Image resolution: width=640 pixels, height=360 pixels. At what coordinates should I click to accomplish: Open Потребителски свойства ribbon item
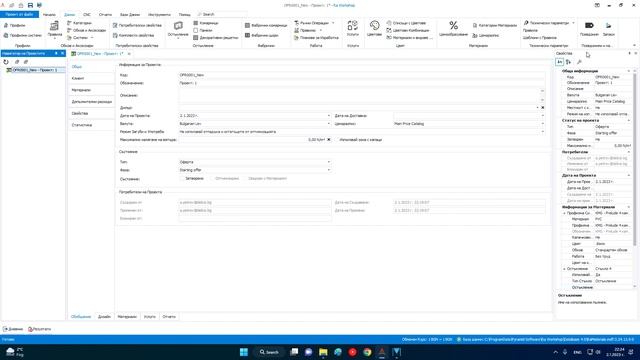coord(137,25)
